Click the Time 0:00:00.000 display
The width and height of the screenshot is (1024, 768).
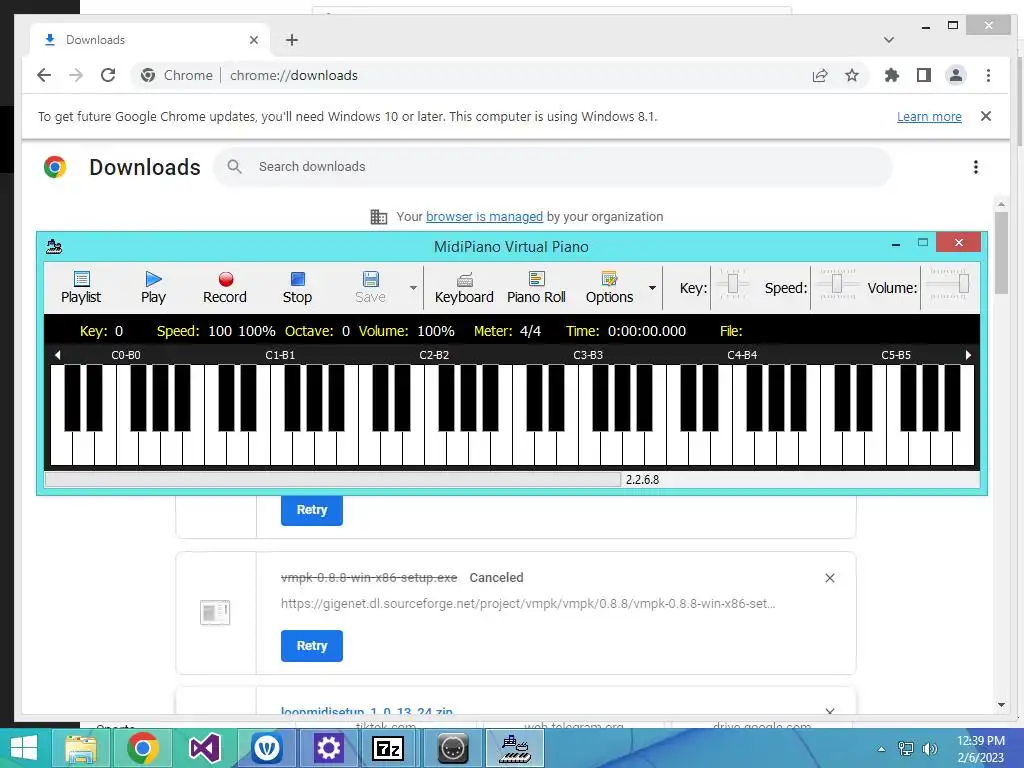pos(626,331)
